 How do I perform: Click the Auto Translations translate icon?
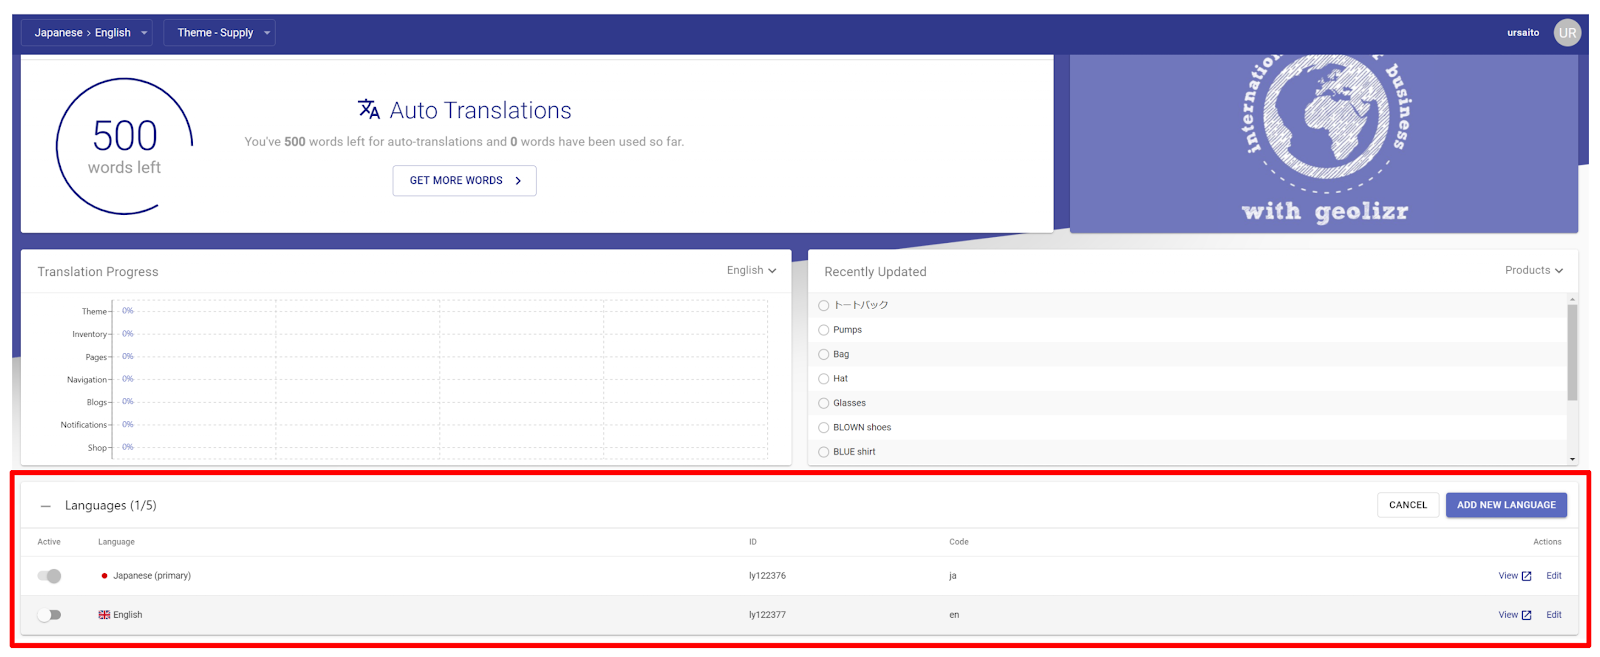(x=369, y=109)
